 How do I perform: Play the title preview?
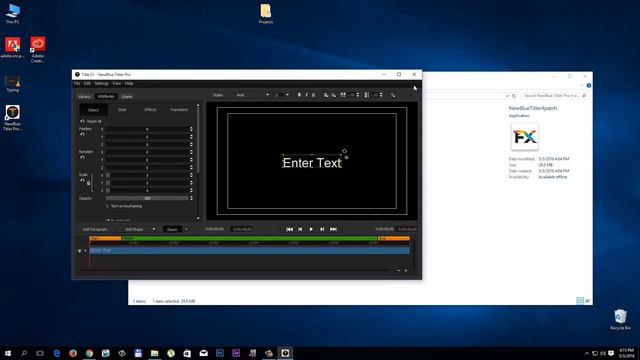tap(311, 229)
